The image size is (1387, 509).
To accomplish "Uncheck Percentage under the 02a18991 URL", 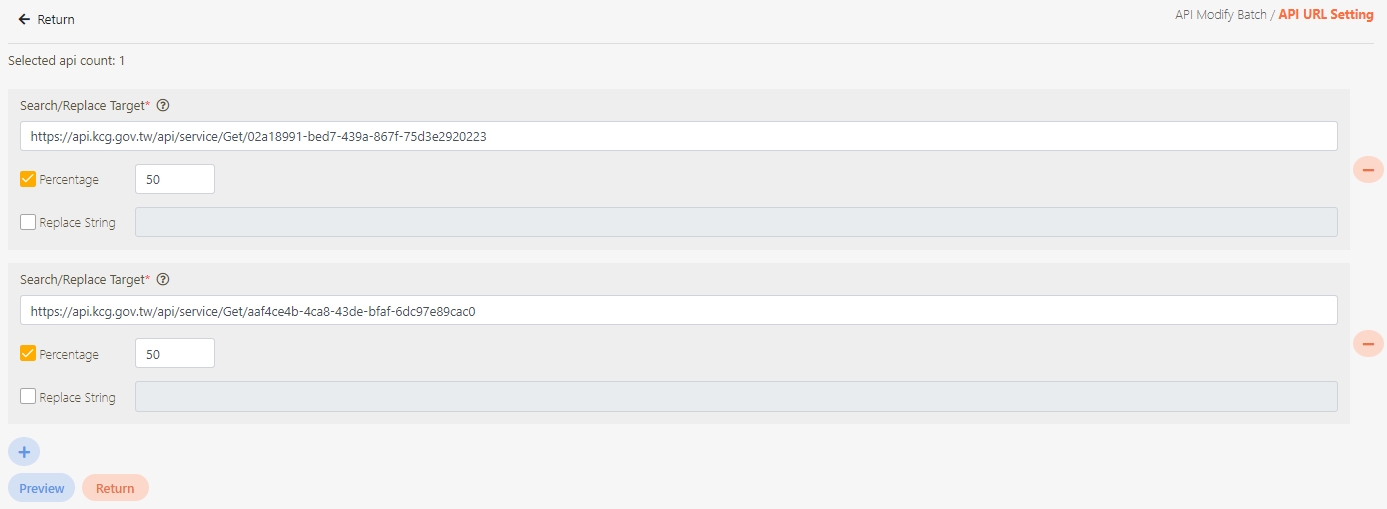I will pyautogui.click(x=28, y=180).
